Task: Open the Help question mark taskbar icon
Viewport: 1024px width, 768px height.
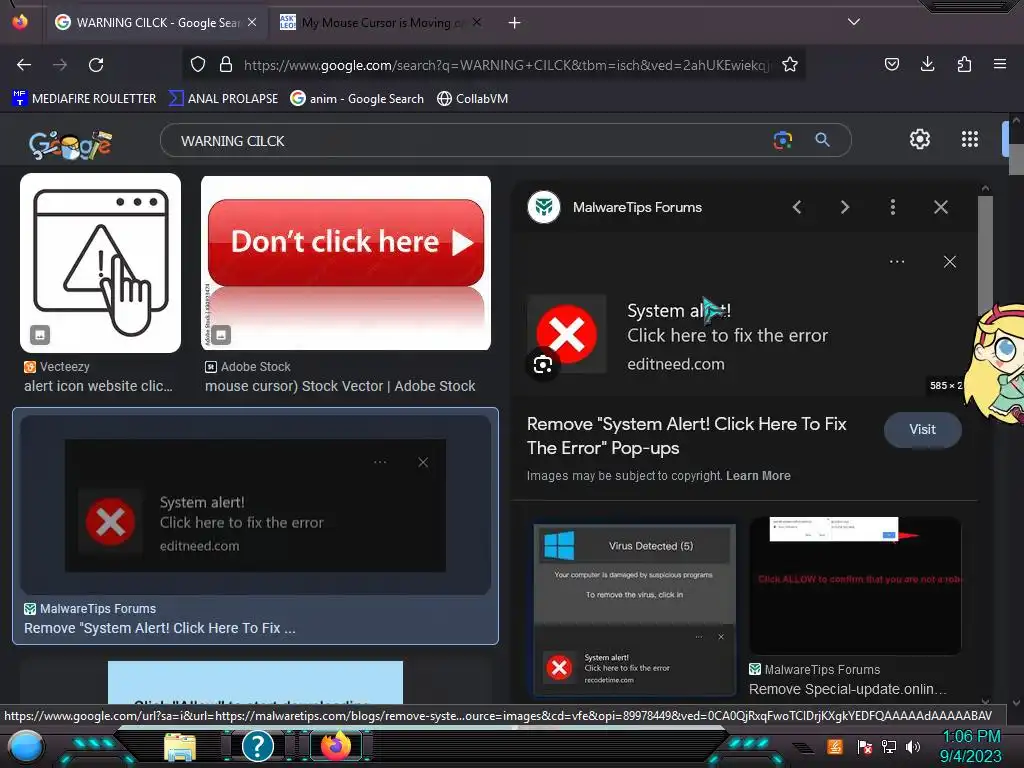Action: click(x=257, y=746)
